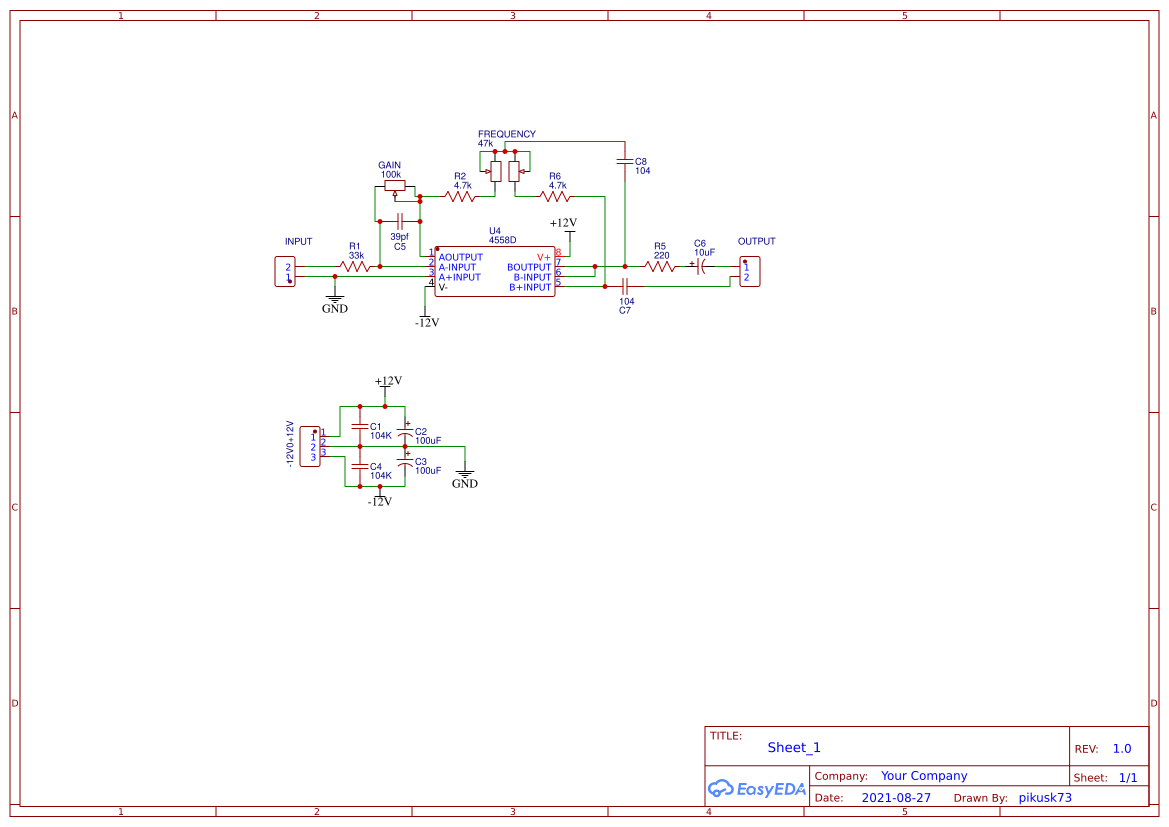Select capacitor C8 labeled 104
The width and height of the screenshot is (1169, 827).
(626, 160)
